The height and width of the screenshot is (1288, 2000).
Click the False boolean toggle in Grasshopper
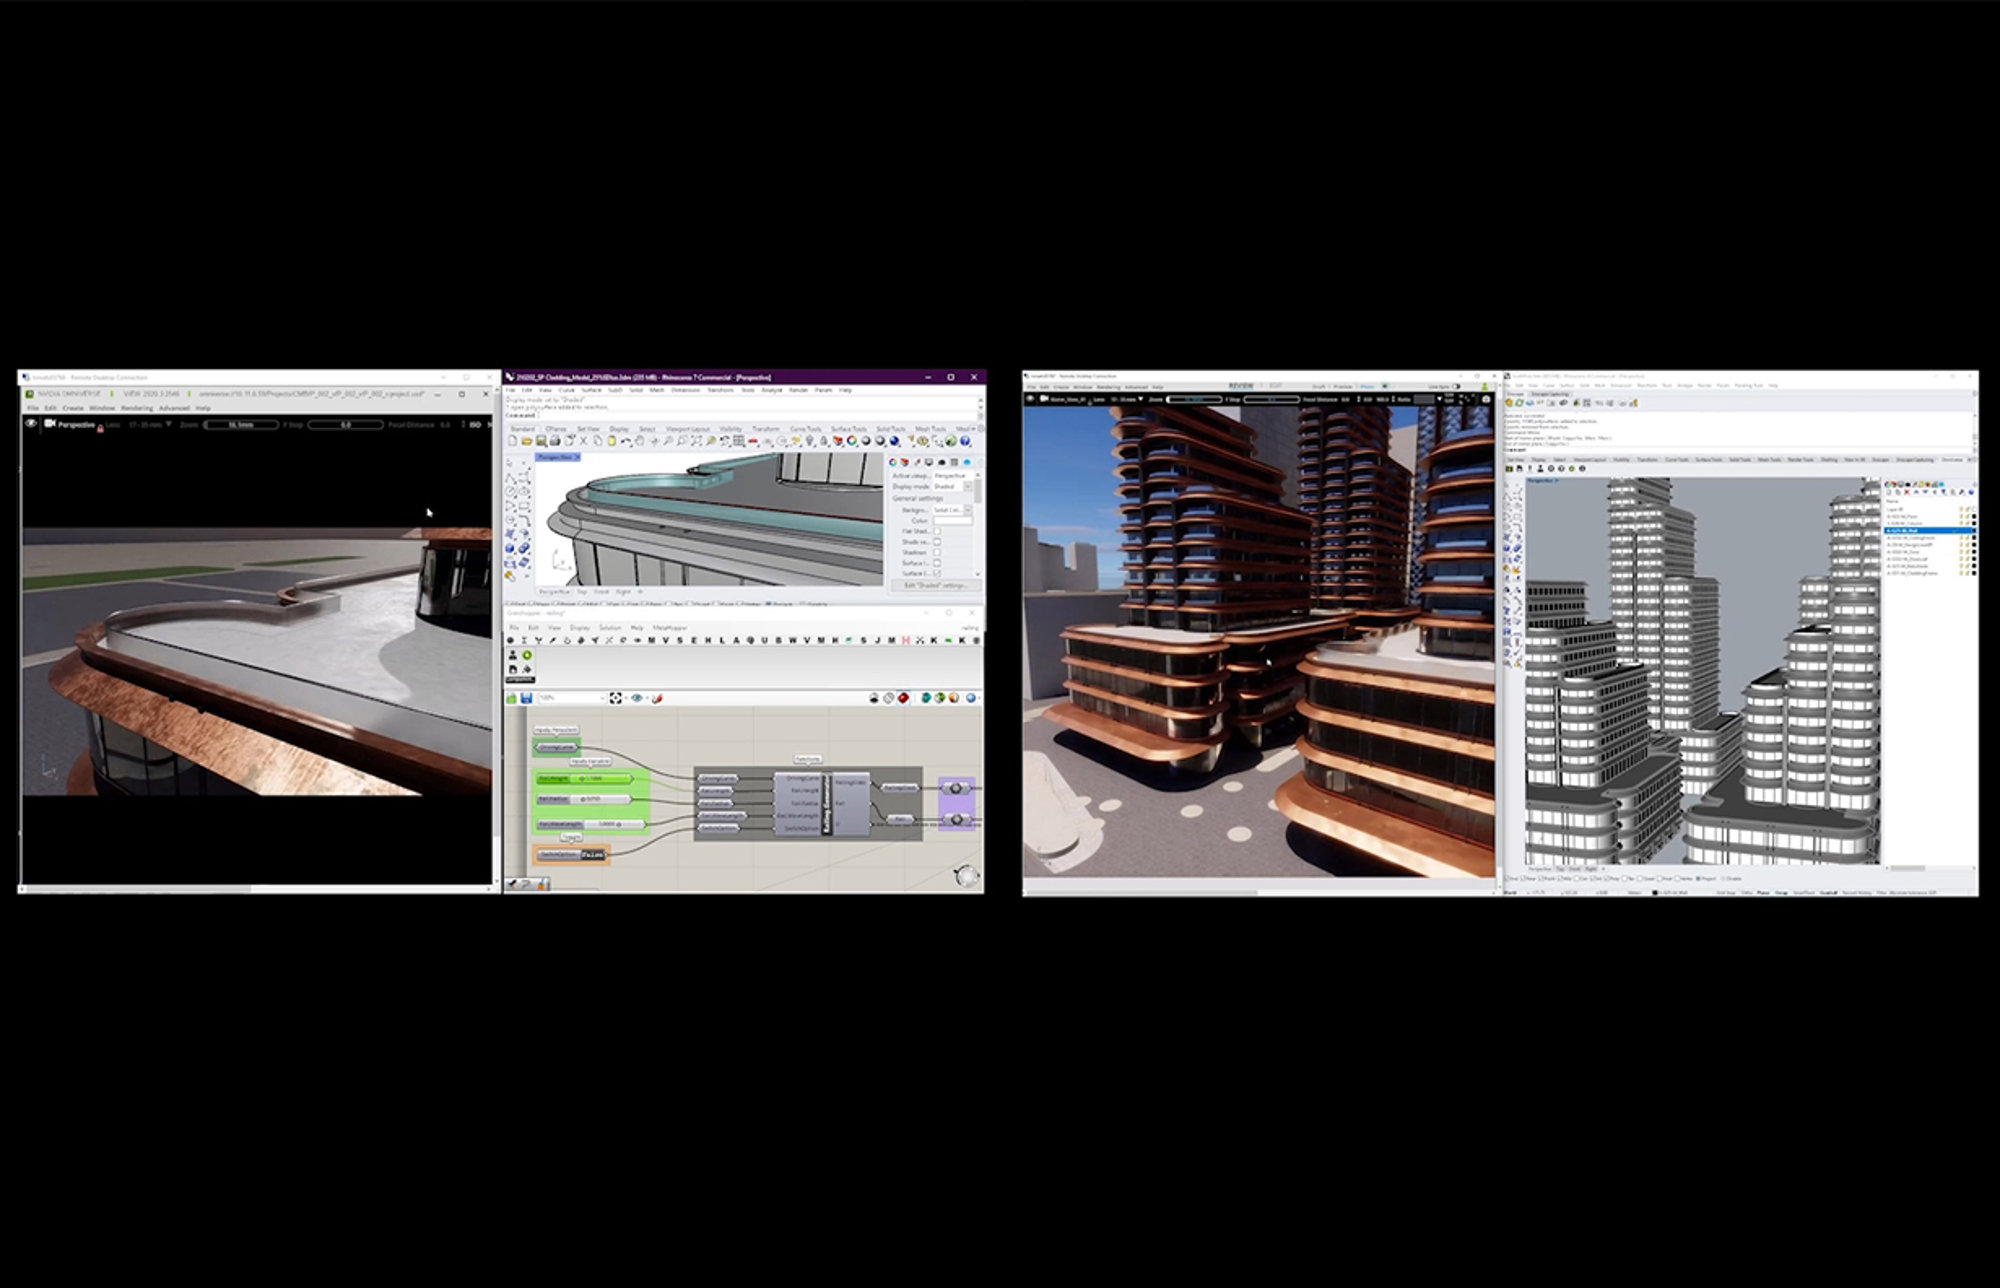tap(592, 855)
